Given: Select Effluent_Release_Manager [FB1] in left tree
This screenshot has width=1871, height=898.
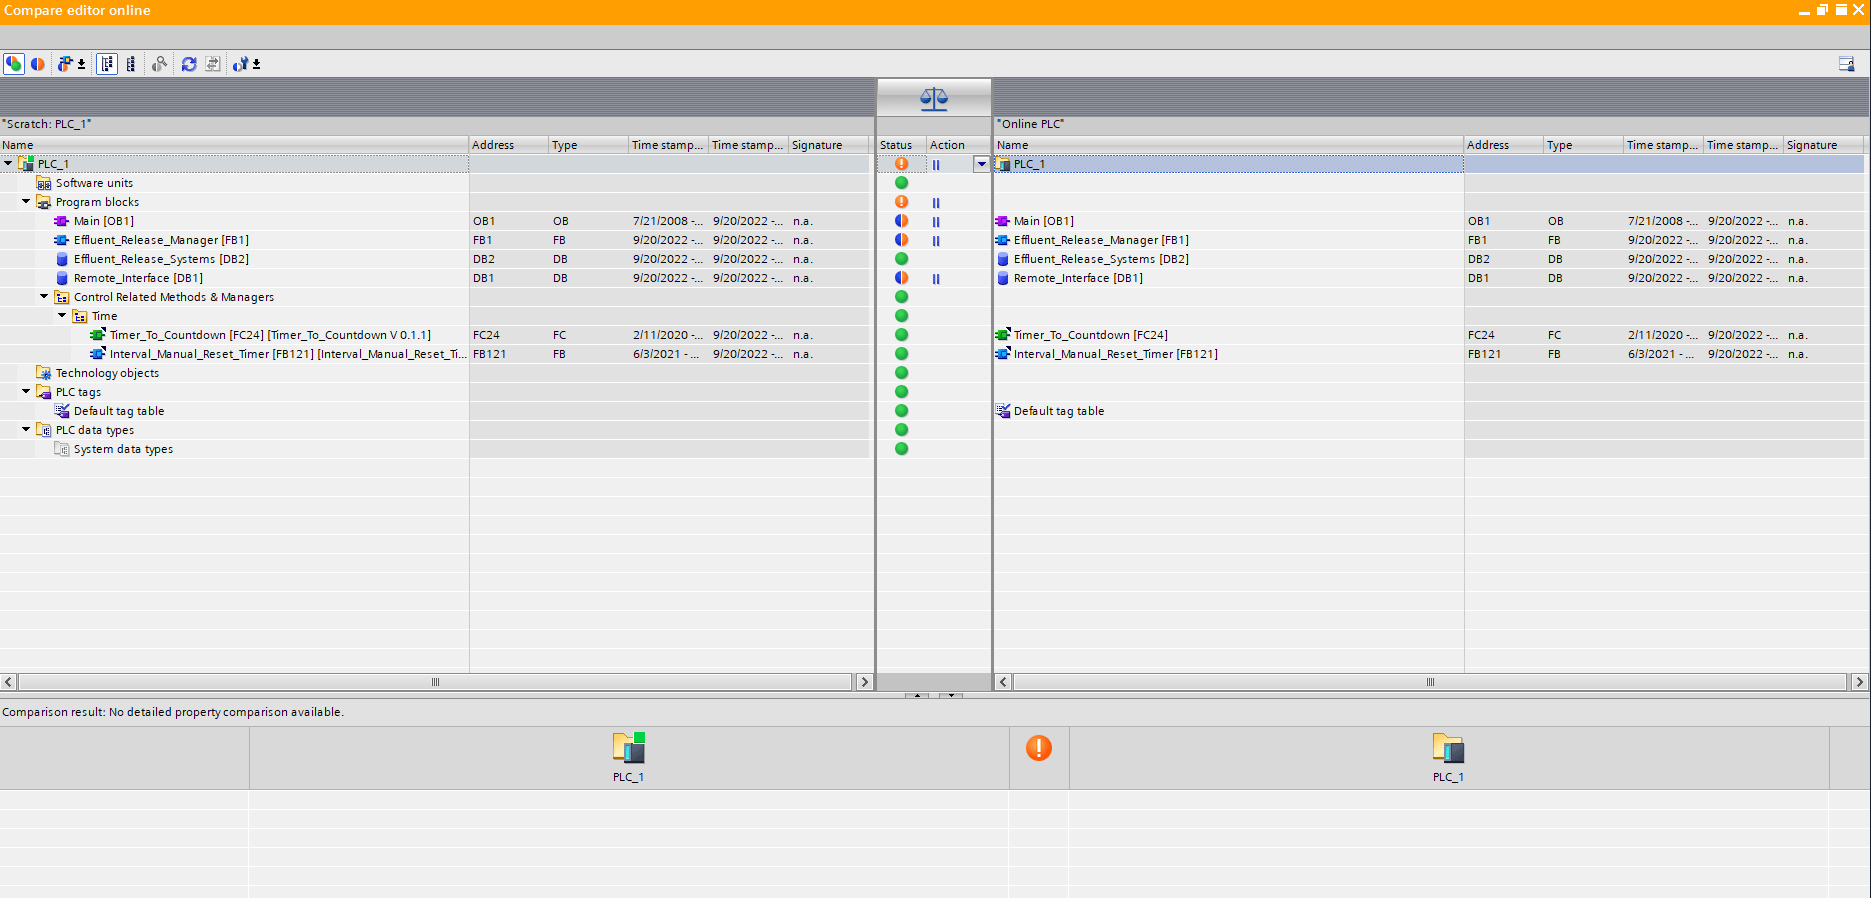Looking at the screenshot, I should [160, 240].
